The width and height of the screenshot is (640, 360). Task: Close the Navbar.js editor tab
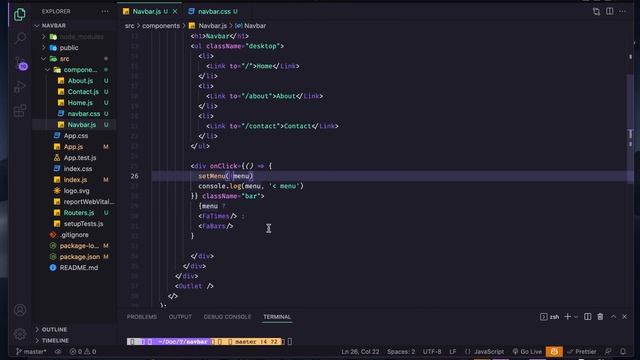(175, 11)
